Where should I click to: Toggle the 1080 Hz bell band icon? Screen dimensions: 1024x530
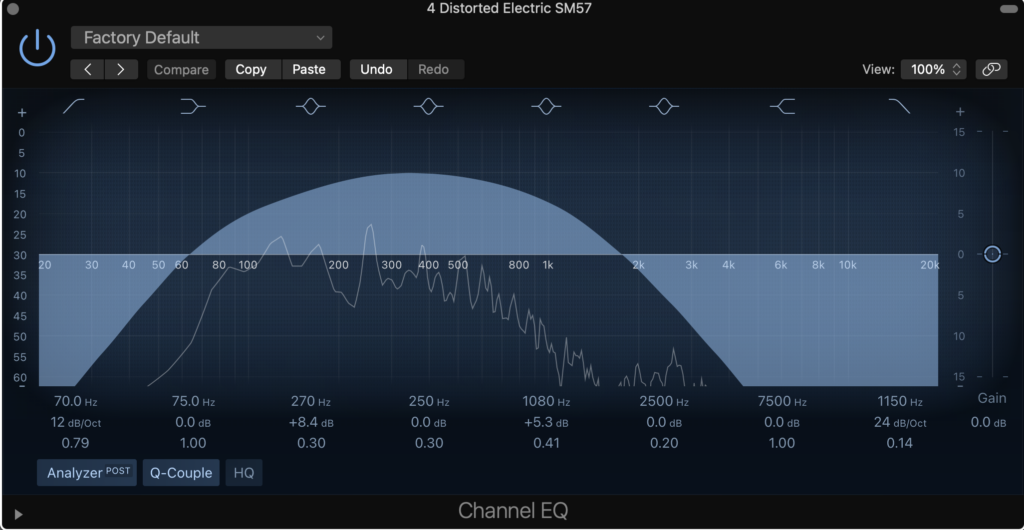pos(546,106)
